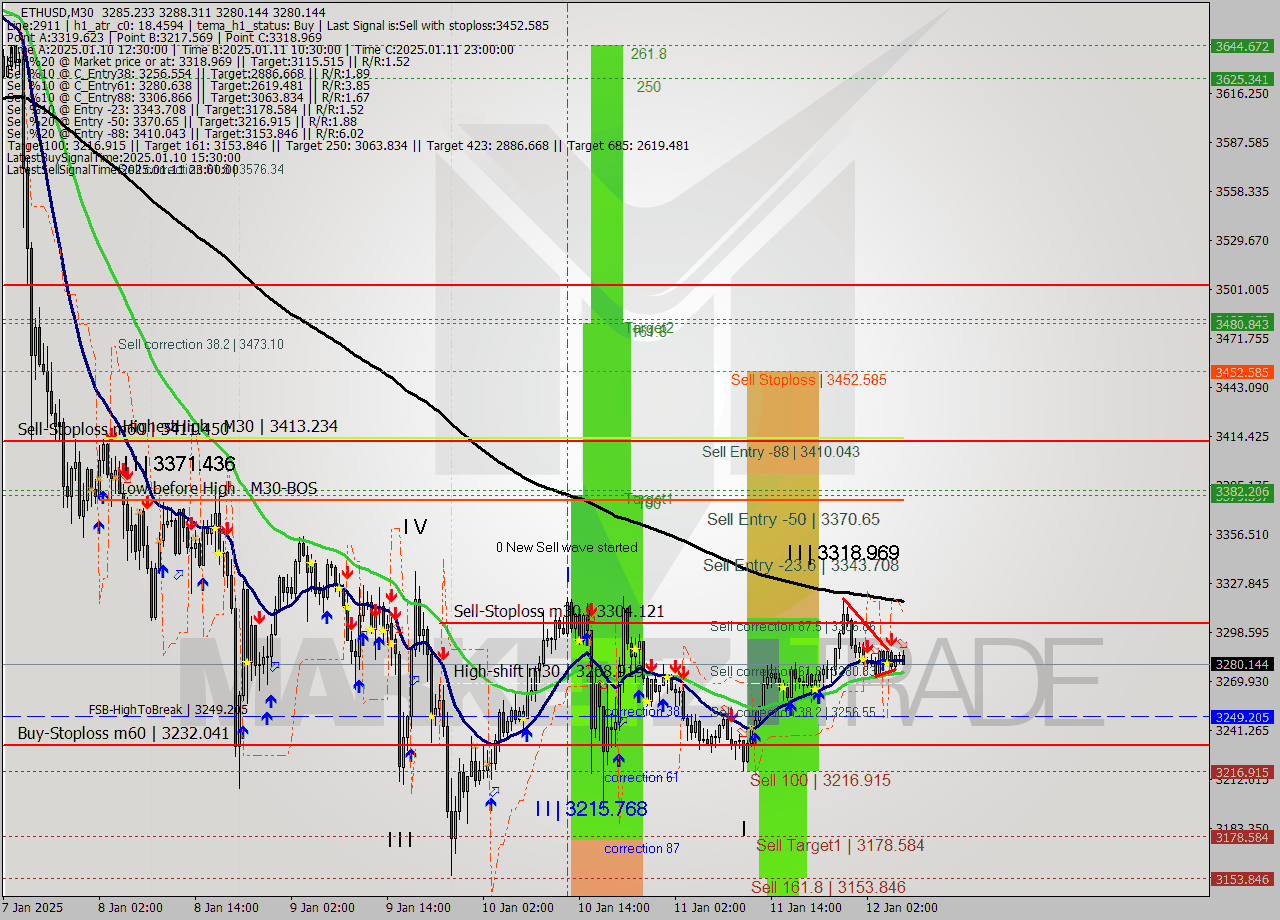Viewport: 1280px width, 920px height.
Task: Click the 3241.265 price scale value
Action: (1241, 730)
